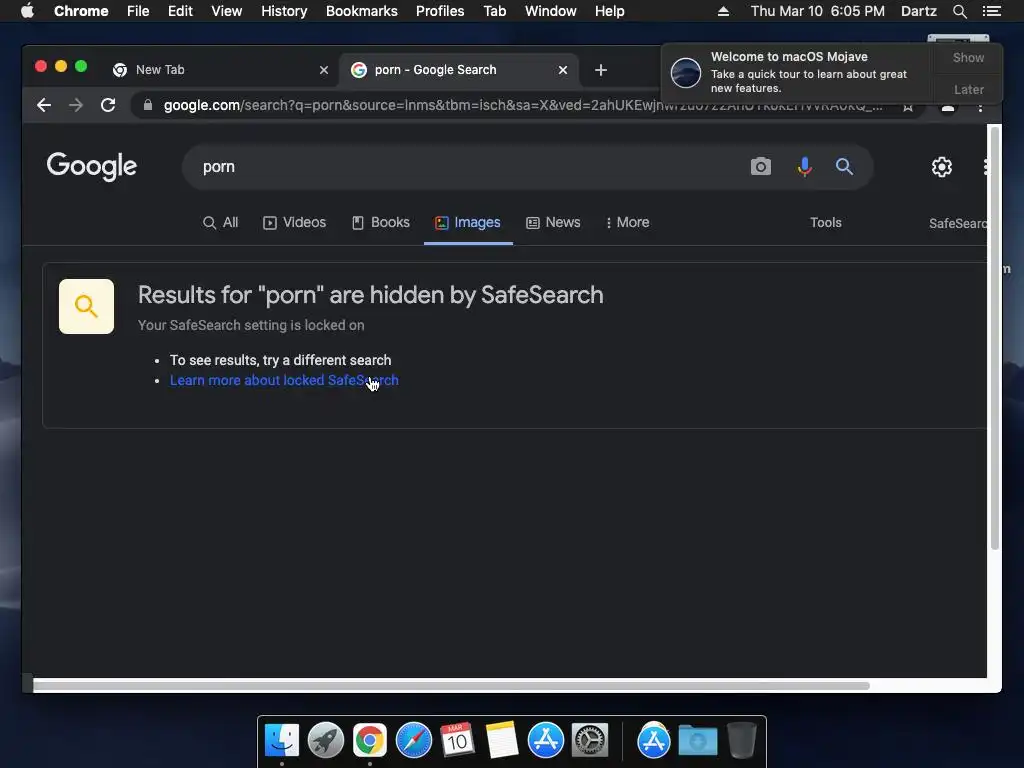Open the SafeSearch setting dropdown

coord(957,223)
